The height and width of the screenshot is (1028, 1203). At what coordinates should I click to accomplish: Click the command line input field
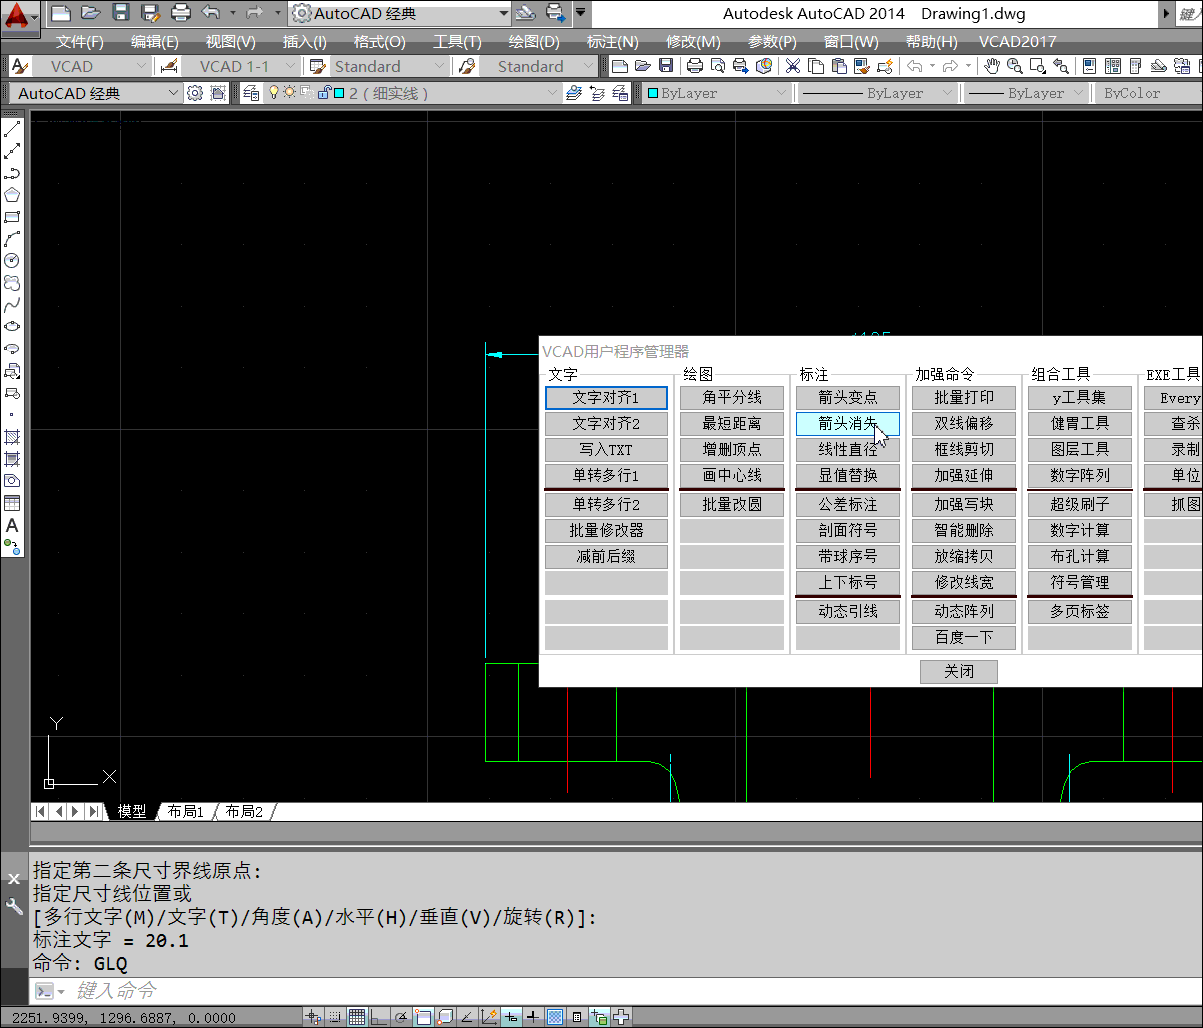[x=600, y=991]
